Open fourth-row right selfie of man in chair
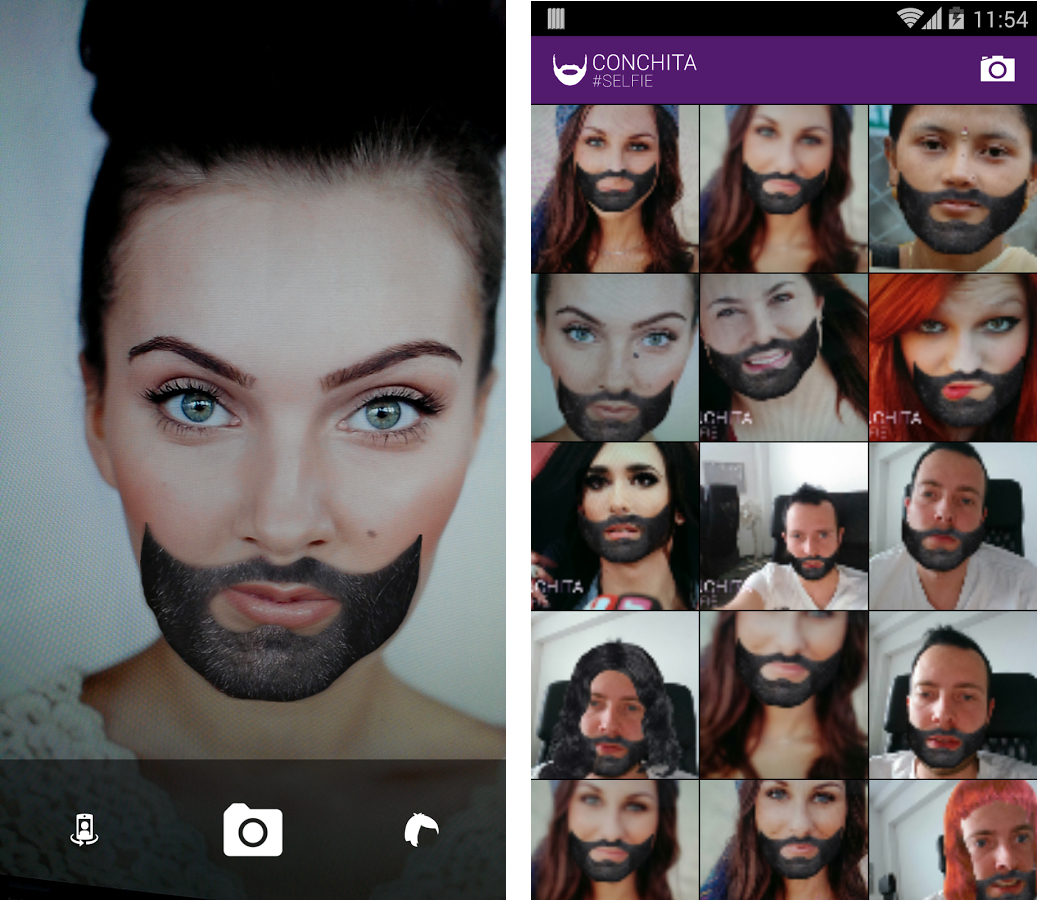Image resolution: width=1037 pixels, height=900 pixels. coord(953,694)
